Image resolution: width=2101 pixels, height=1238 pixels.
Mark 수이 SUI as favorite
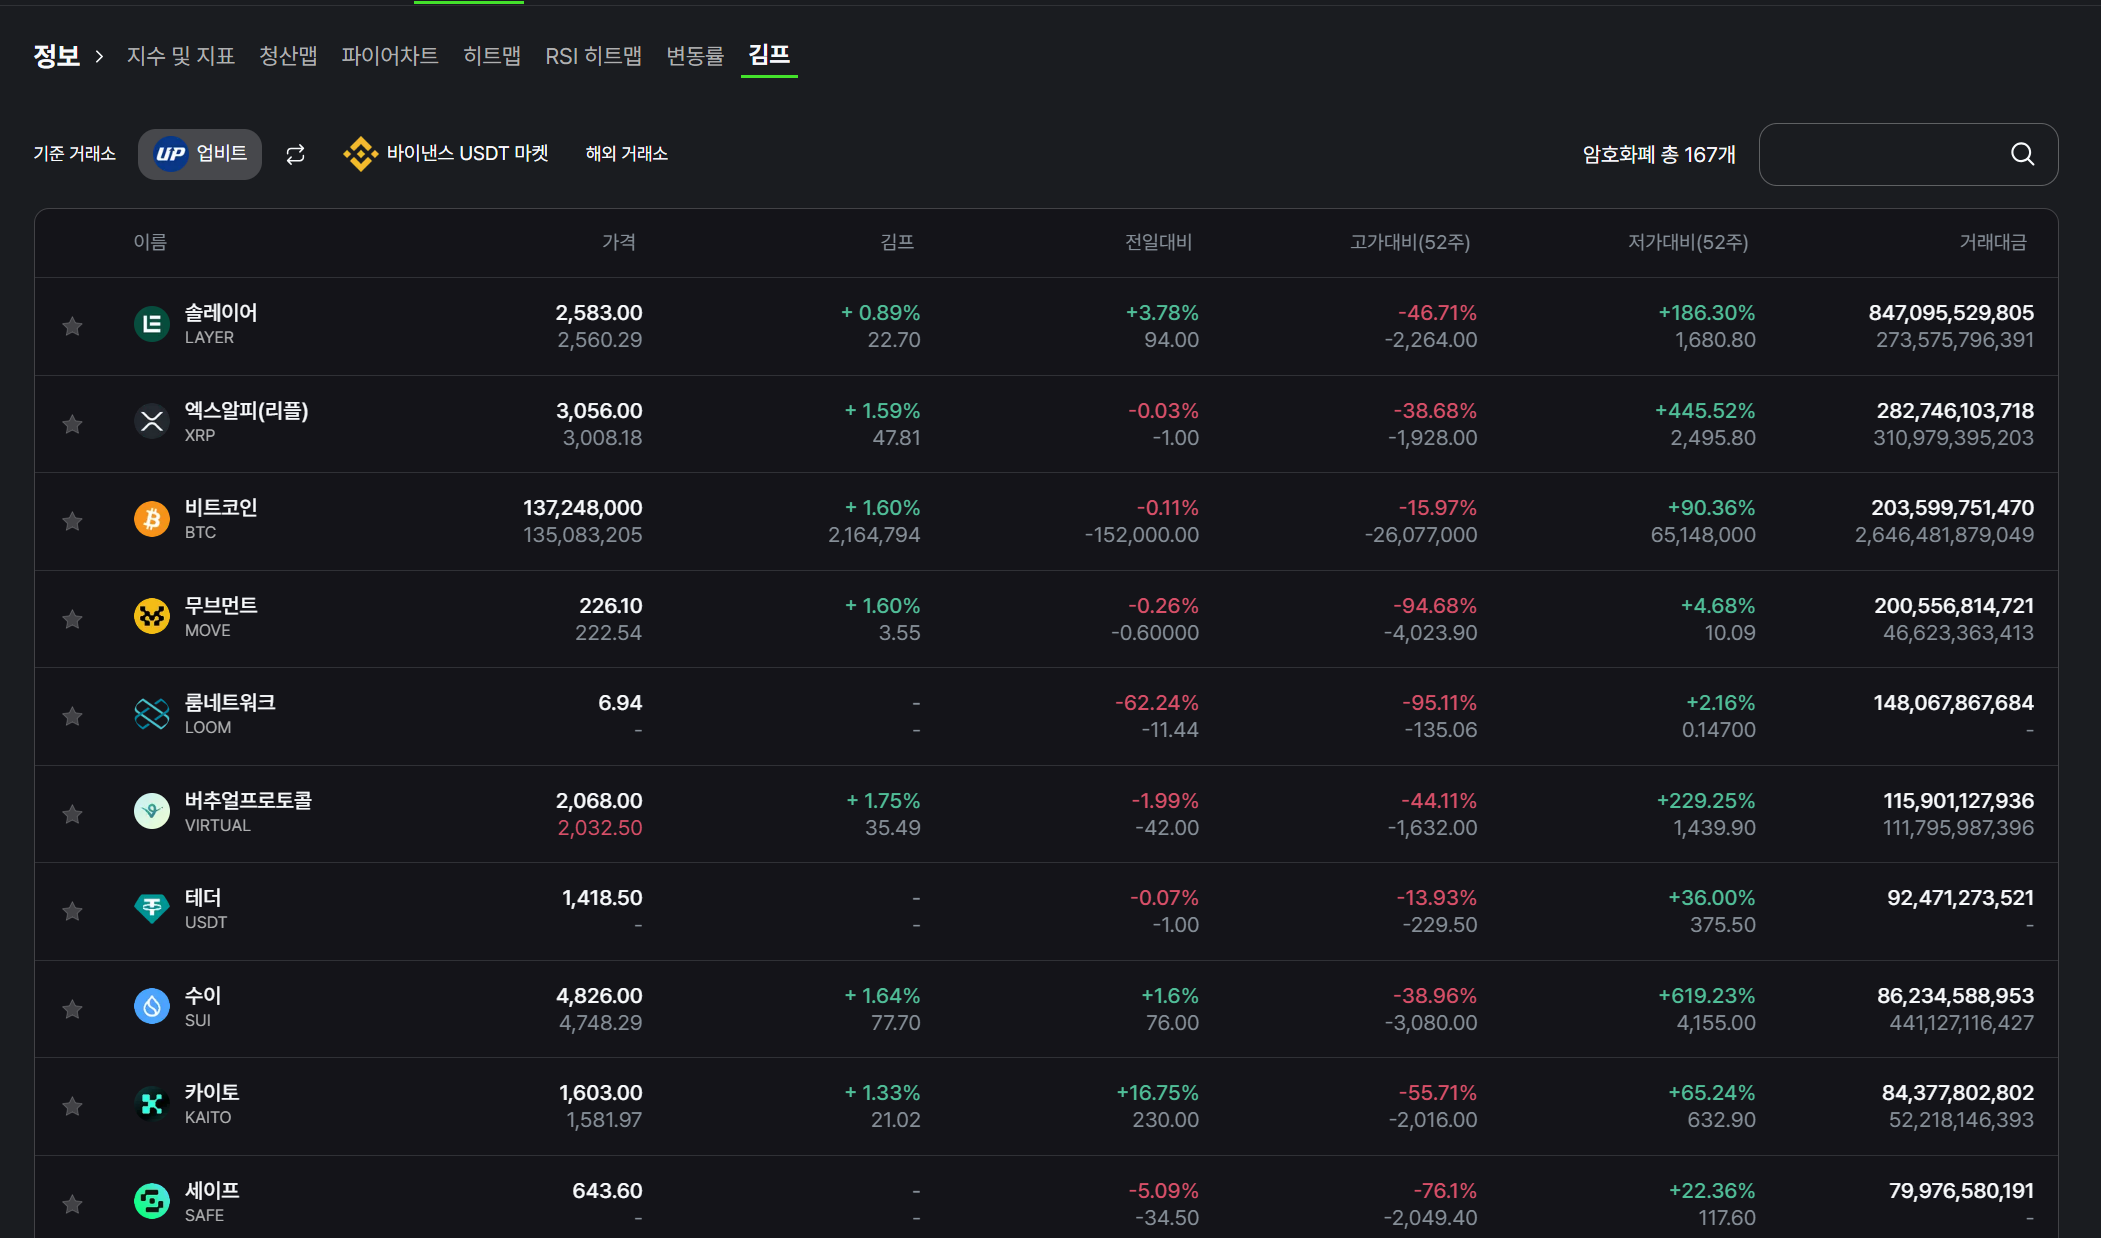tap(72, 1009)
